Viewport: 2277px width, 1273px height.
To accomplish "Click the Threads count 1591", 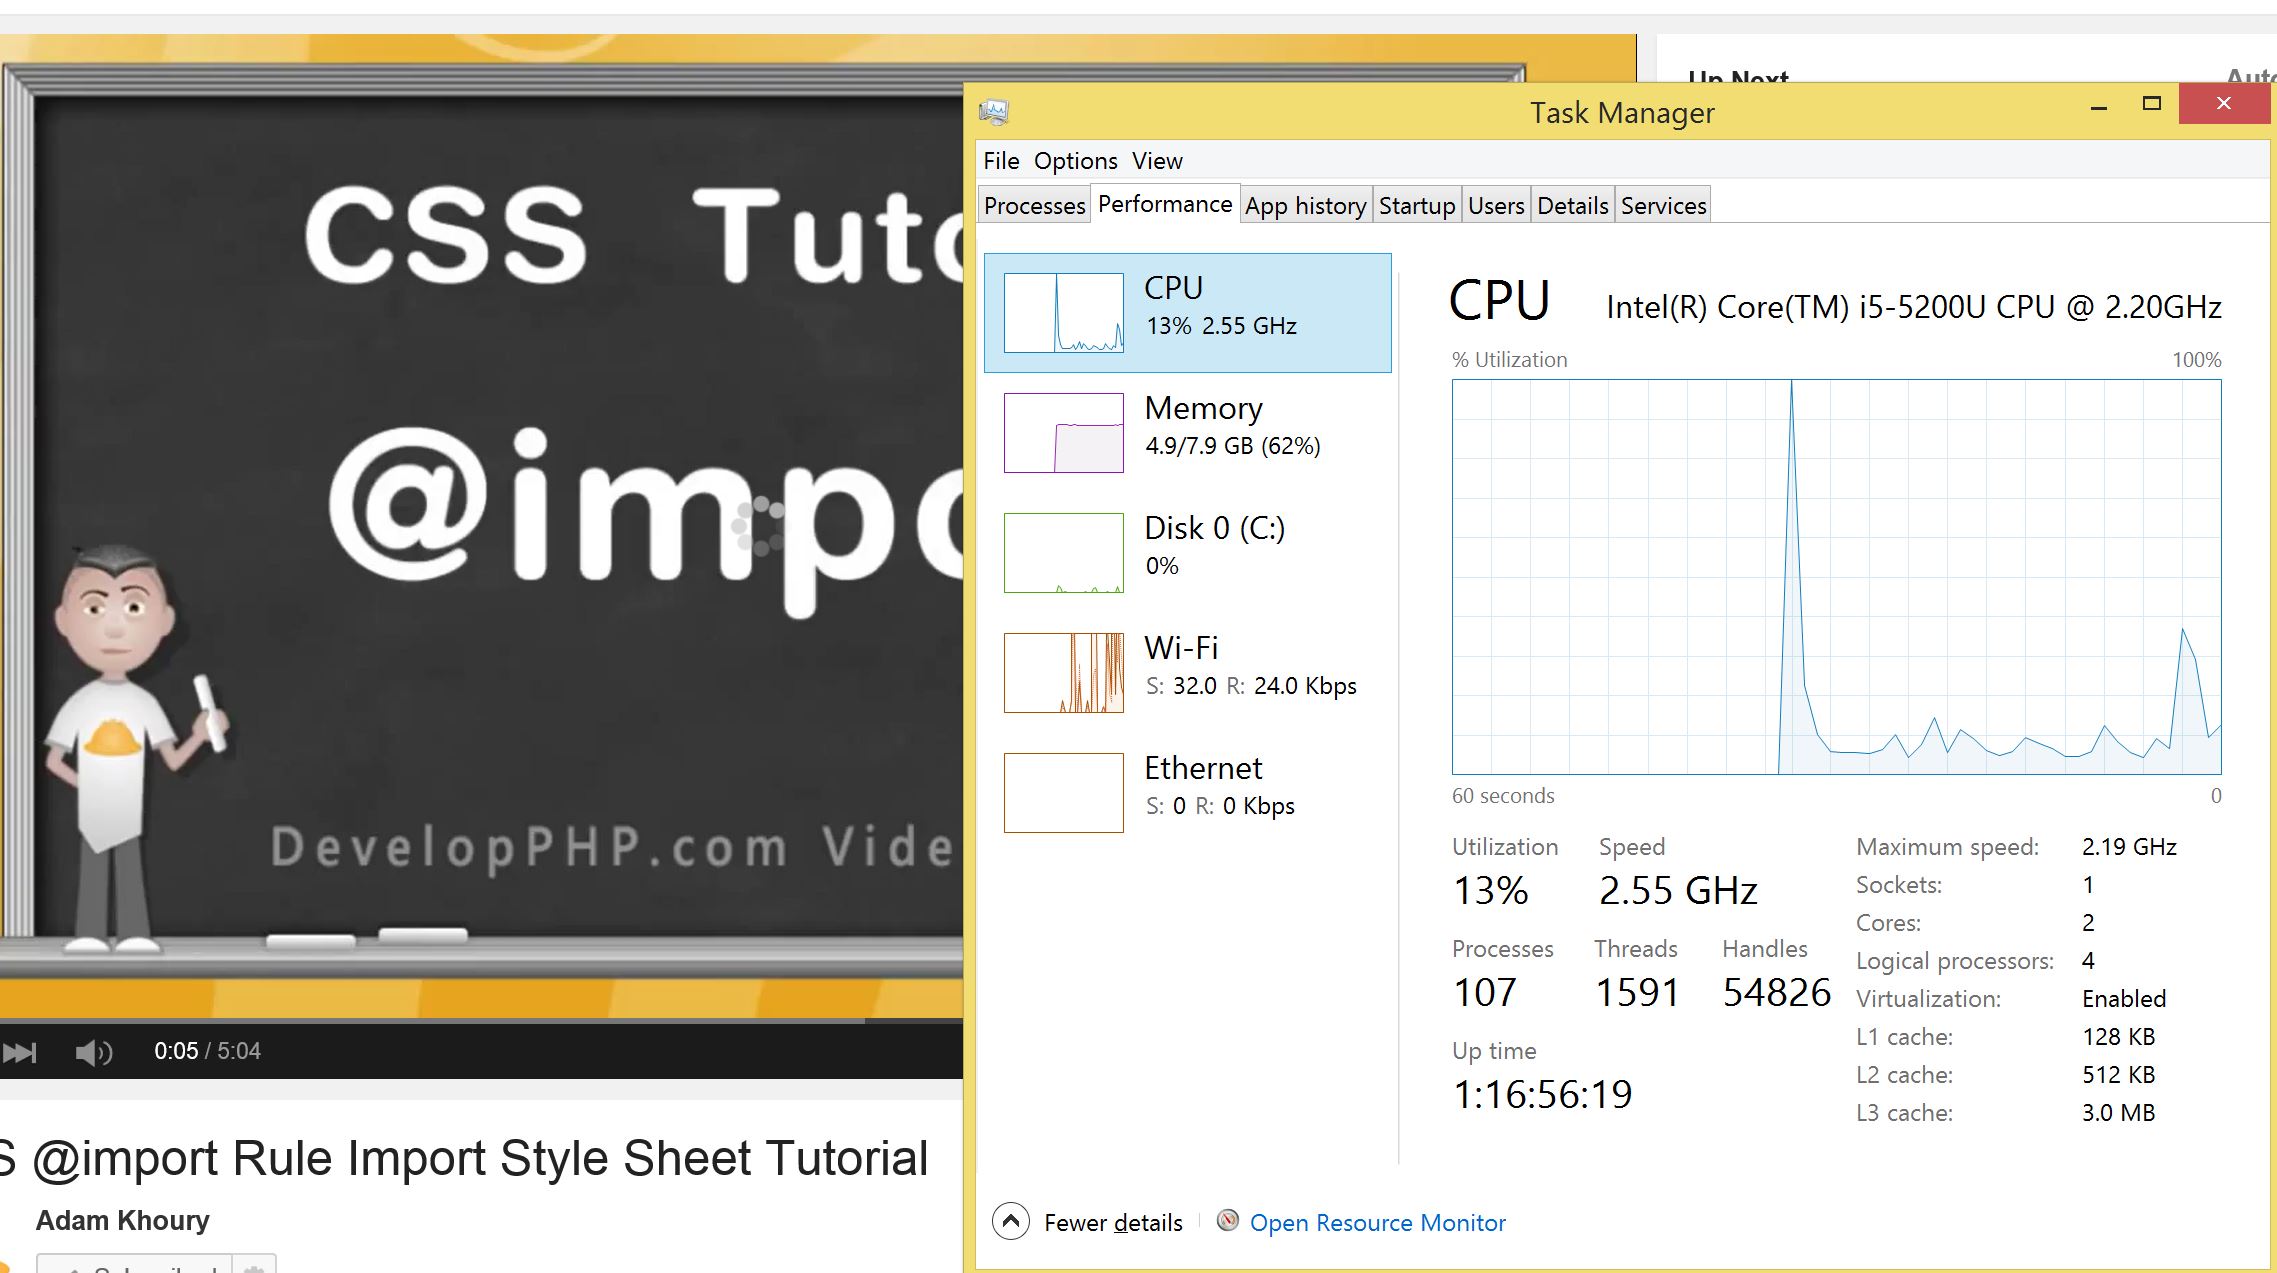I will pyautogui.click(x=1636, y=992).
